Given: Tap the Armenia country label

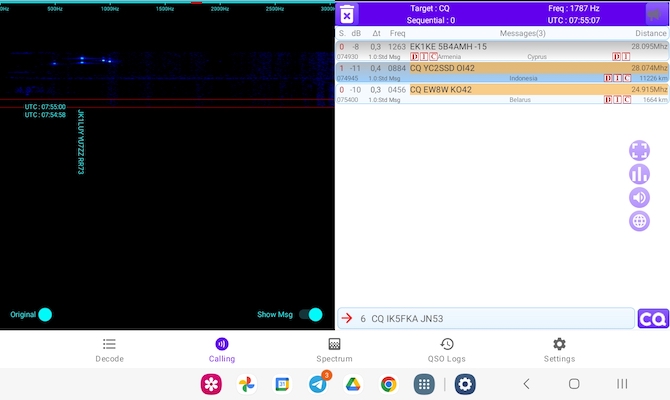Looking at the screenshot, I should [449, 57].
